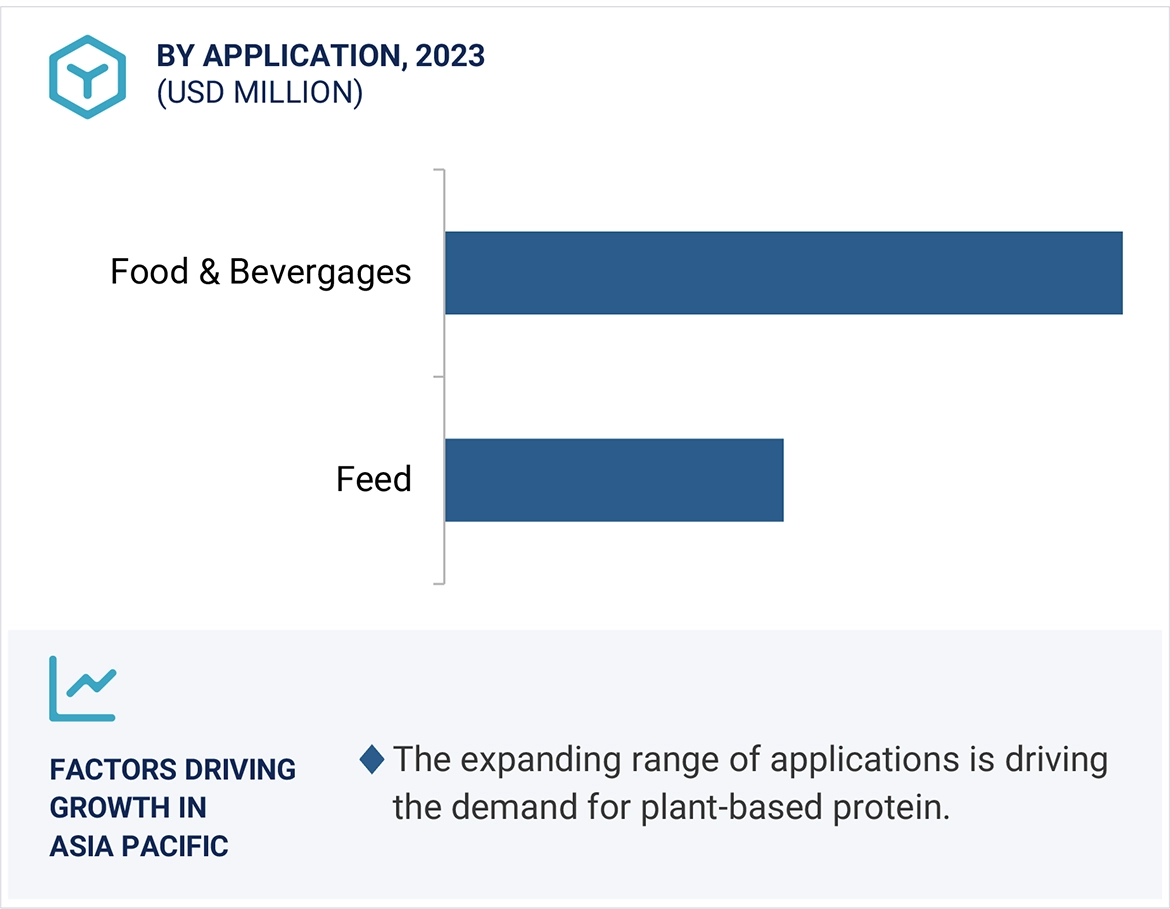Screen dimensions: 1170x909
Task: Click the top tick of the chart axis
Action: pyautogui.click(x=438, y=170)
